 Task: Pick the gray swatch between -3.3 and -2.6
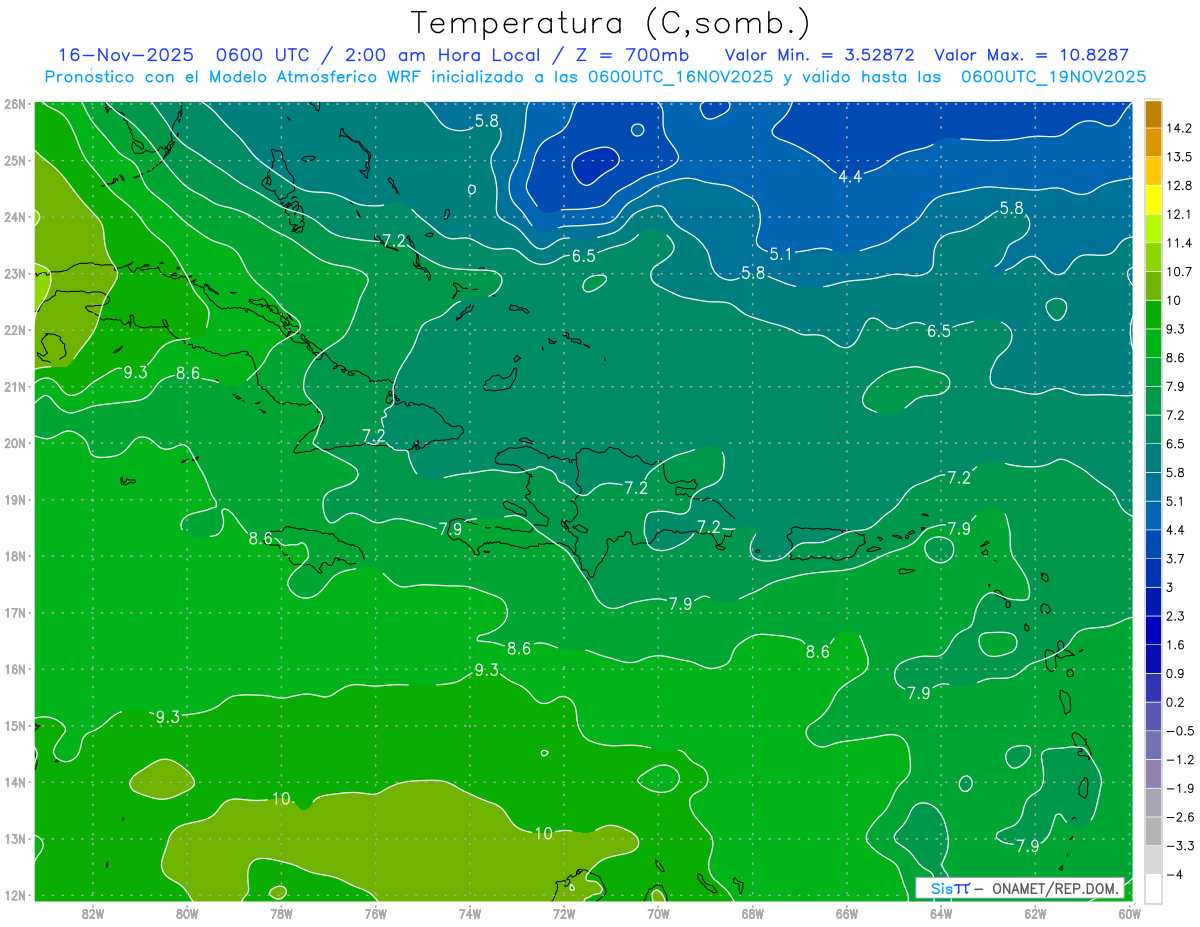(1153, 831)
